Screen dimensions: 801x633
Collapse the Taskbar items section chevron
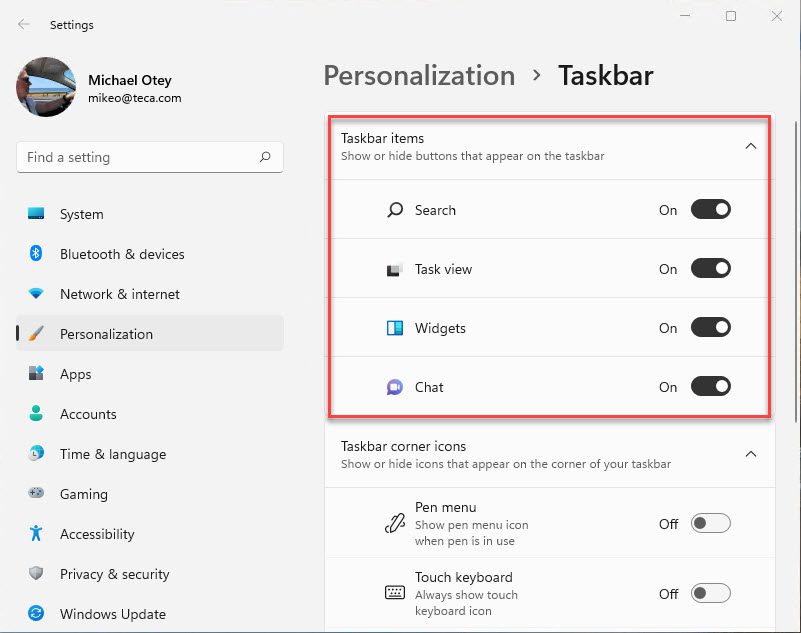tap(750, 146)
